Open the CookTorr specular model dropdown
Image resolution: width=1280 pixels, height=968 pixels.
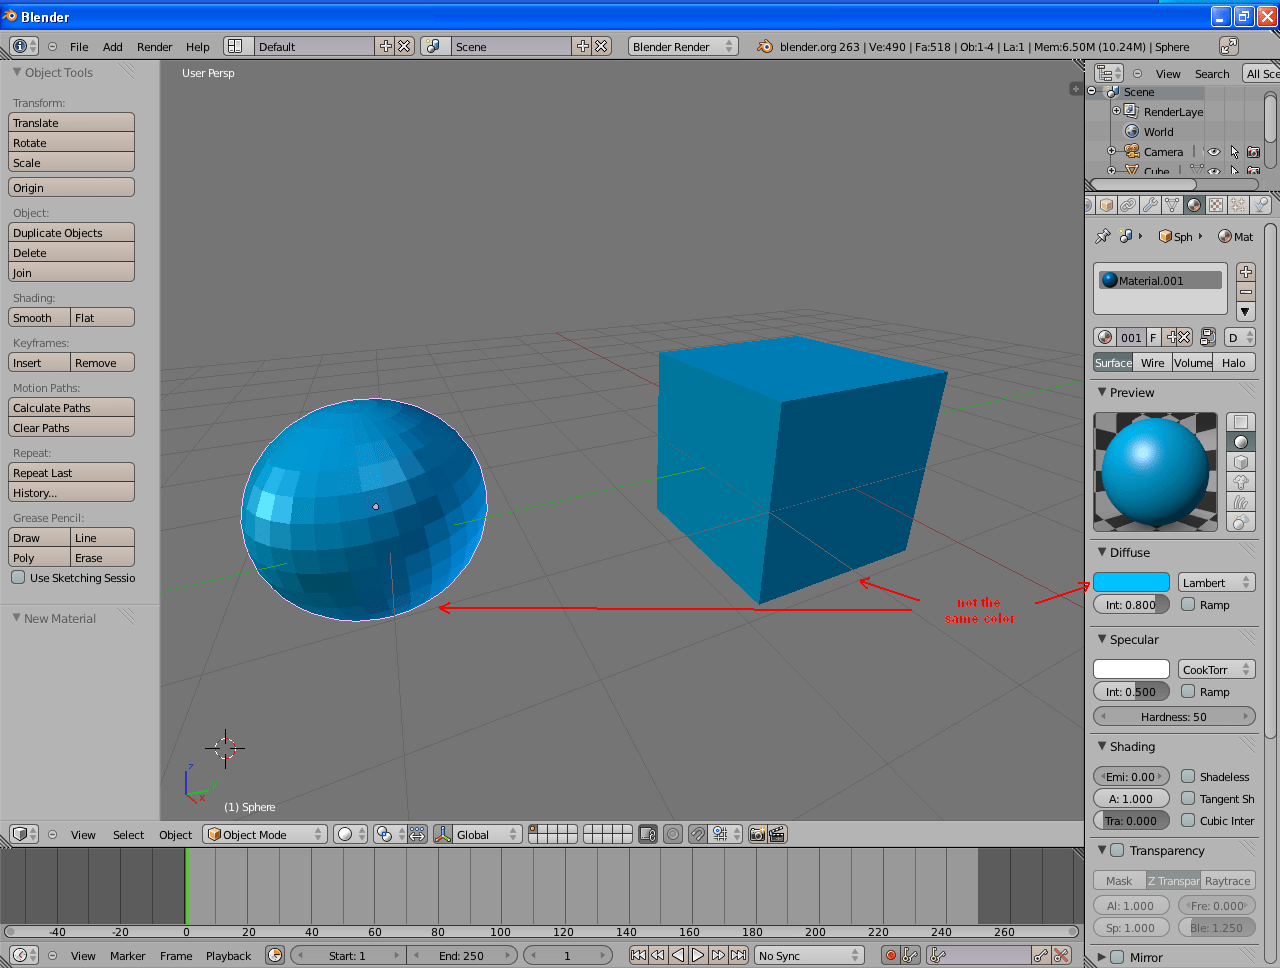(x=1216, y=668)
